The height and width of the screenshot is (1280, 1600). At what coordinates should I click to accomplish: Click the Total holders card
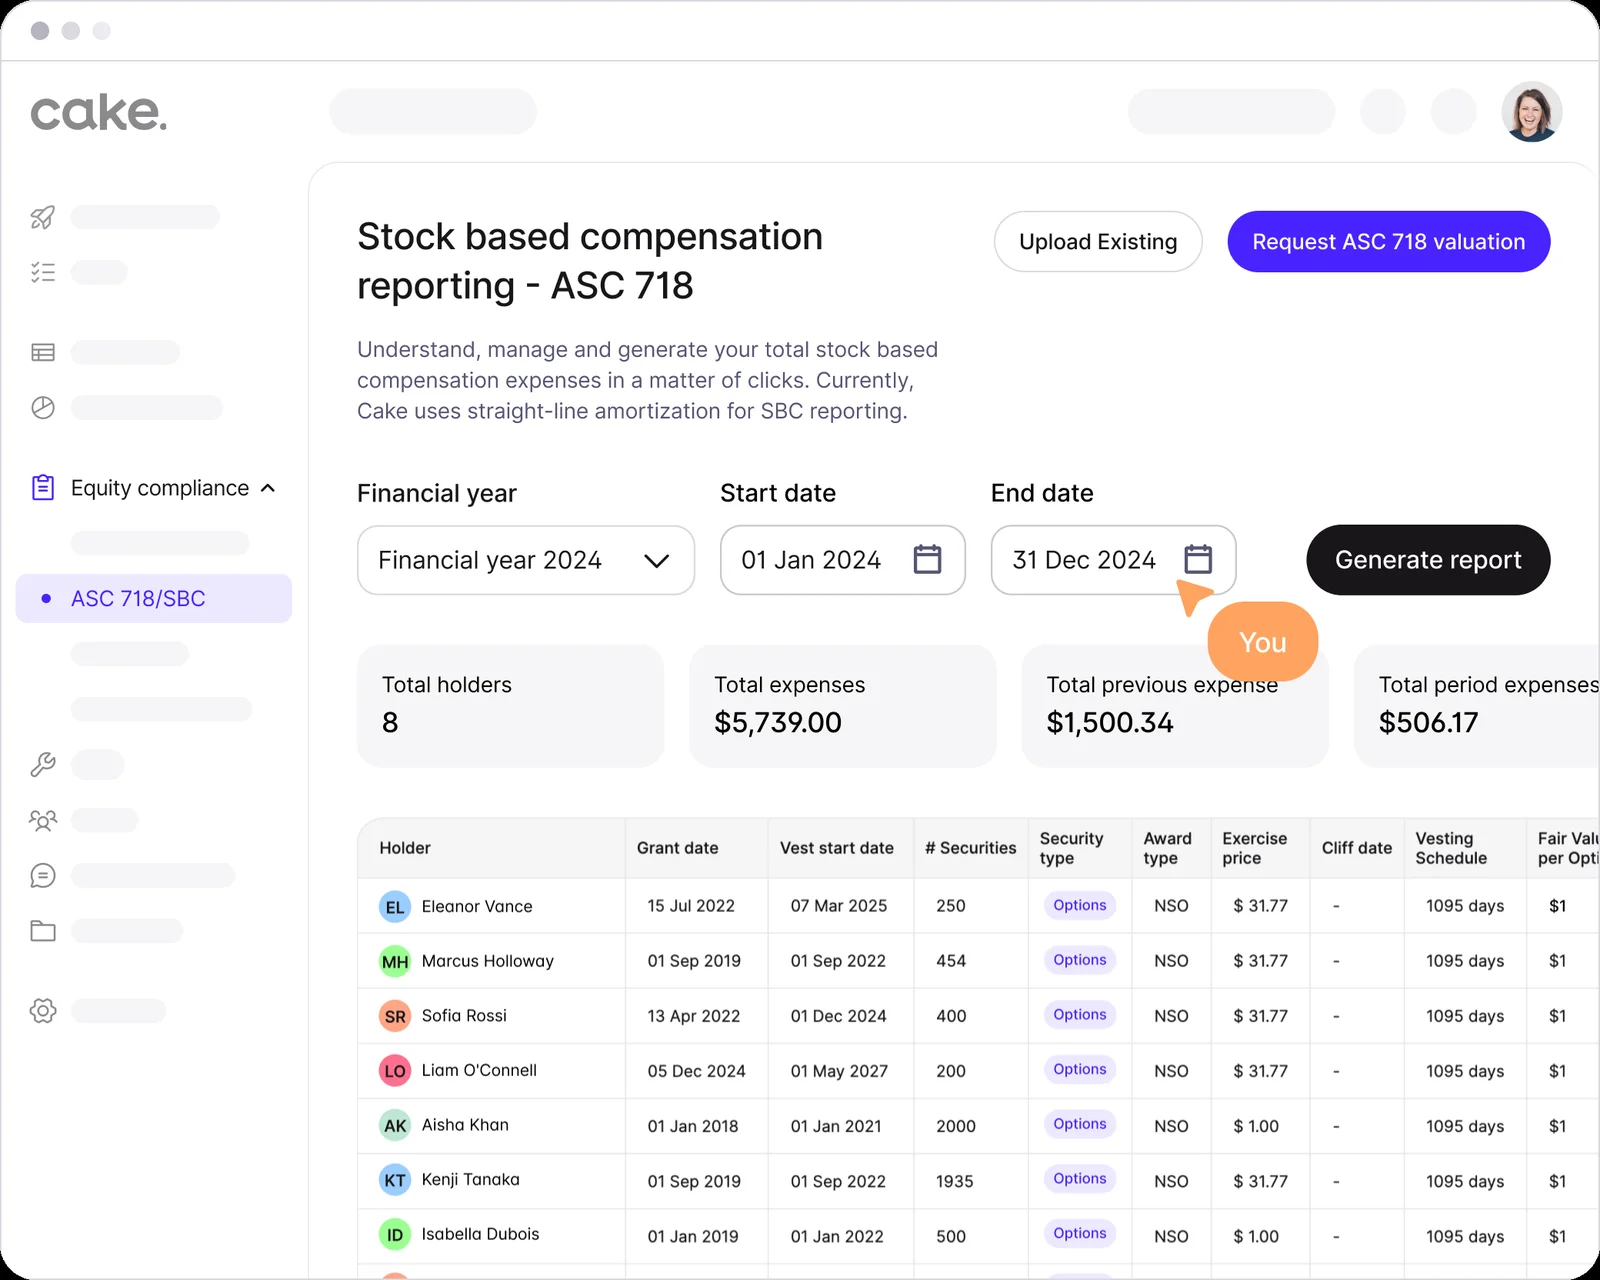point(511,706)
